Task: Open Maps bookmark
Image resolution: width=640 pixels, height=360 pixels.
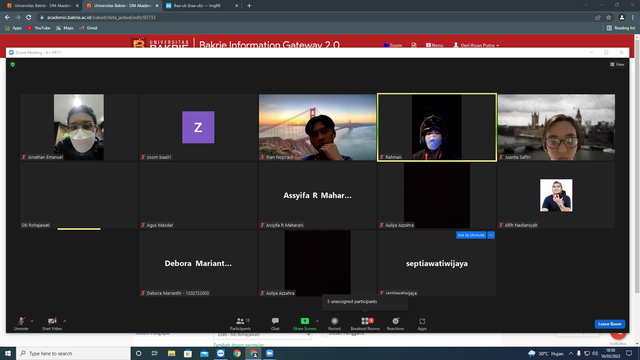Action: (64, 28)
